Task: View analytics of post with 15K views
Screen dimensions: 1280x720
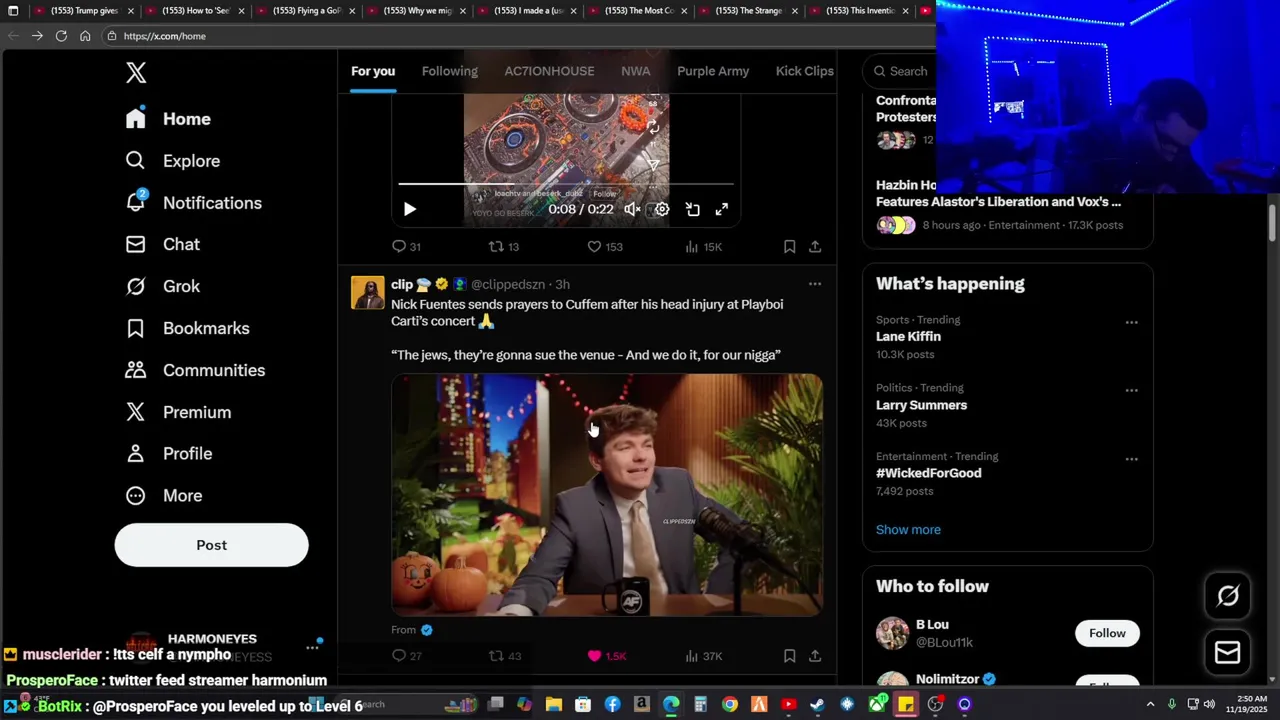Action: click(x=703, y=247)
